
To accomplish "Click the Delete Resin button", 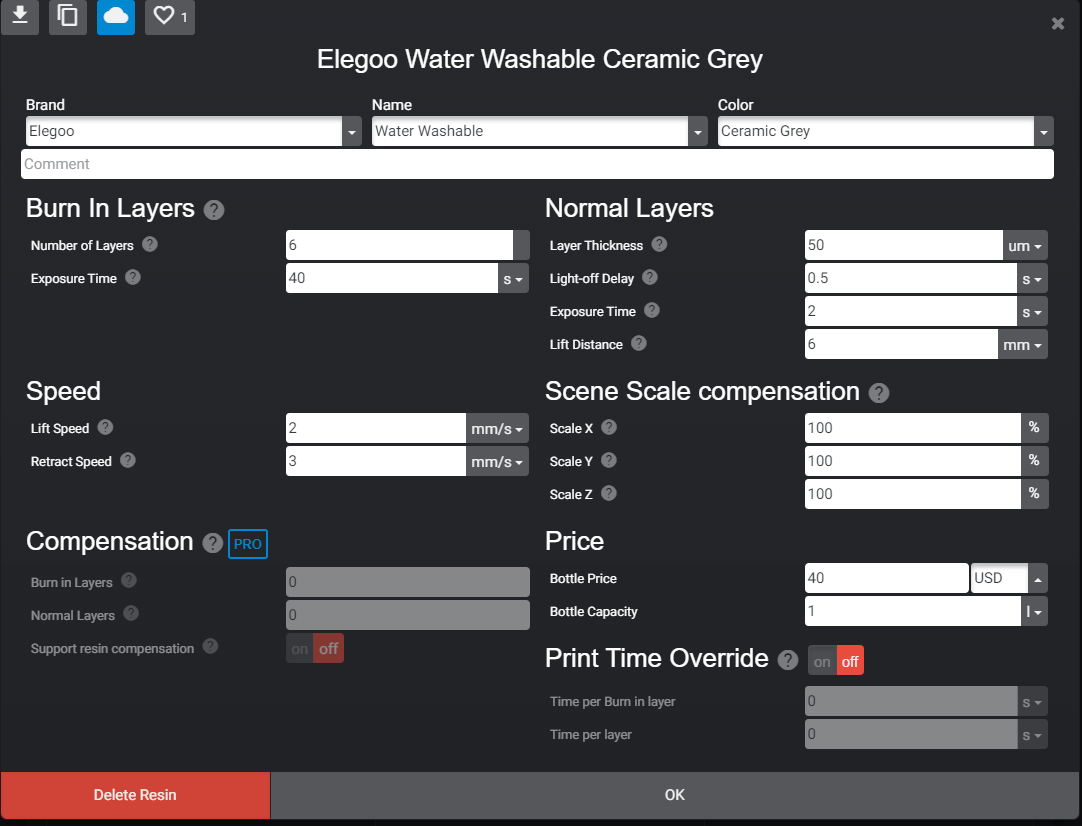I will point(134,794).
